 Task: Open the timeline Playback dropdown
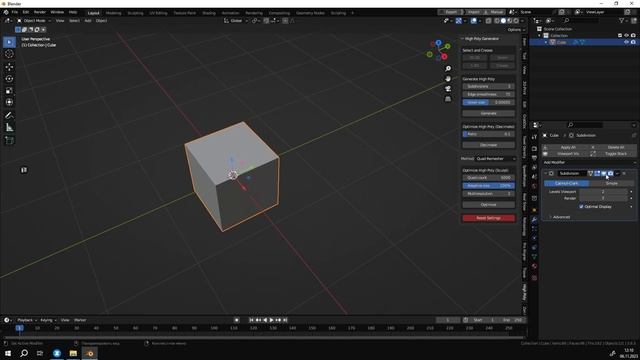coord(27,320)
